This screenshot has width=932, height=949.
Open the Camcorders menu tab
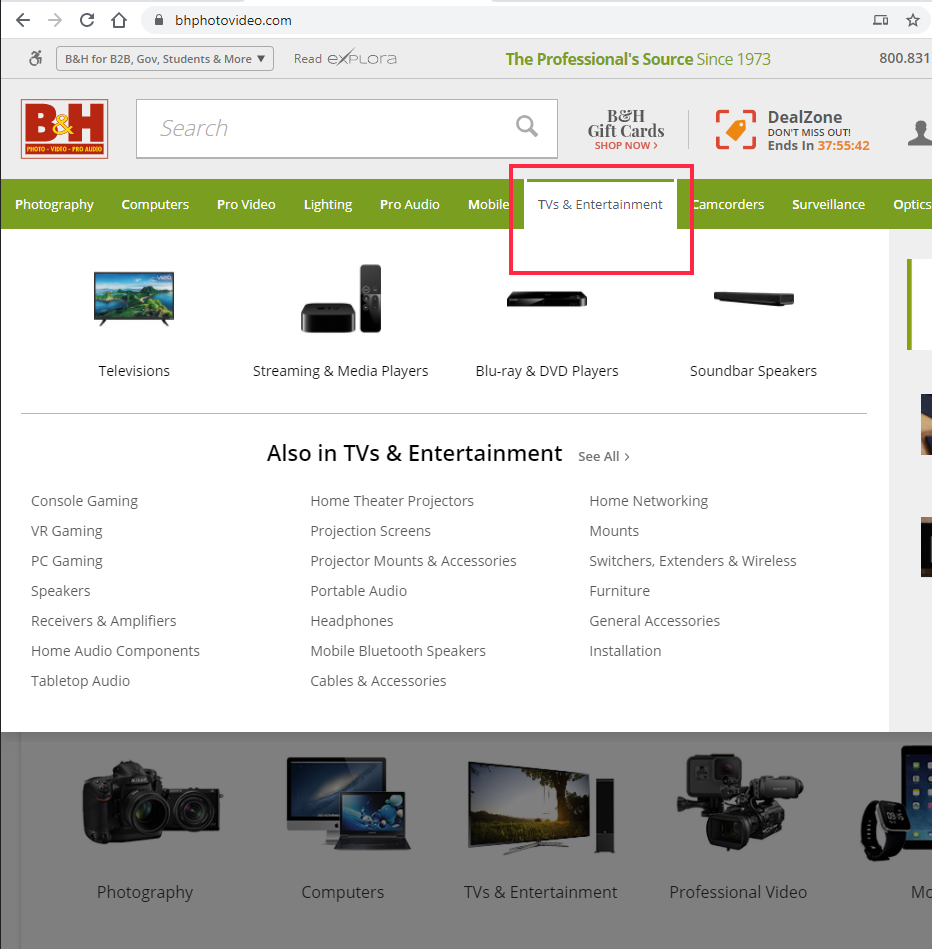(x=728, y=205)
